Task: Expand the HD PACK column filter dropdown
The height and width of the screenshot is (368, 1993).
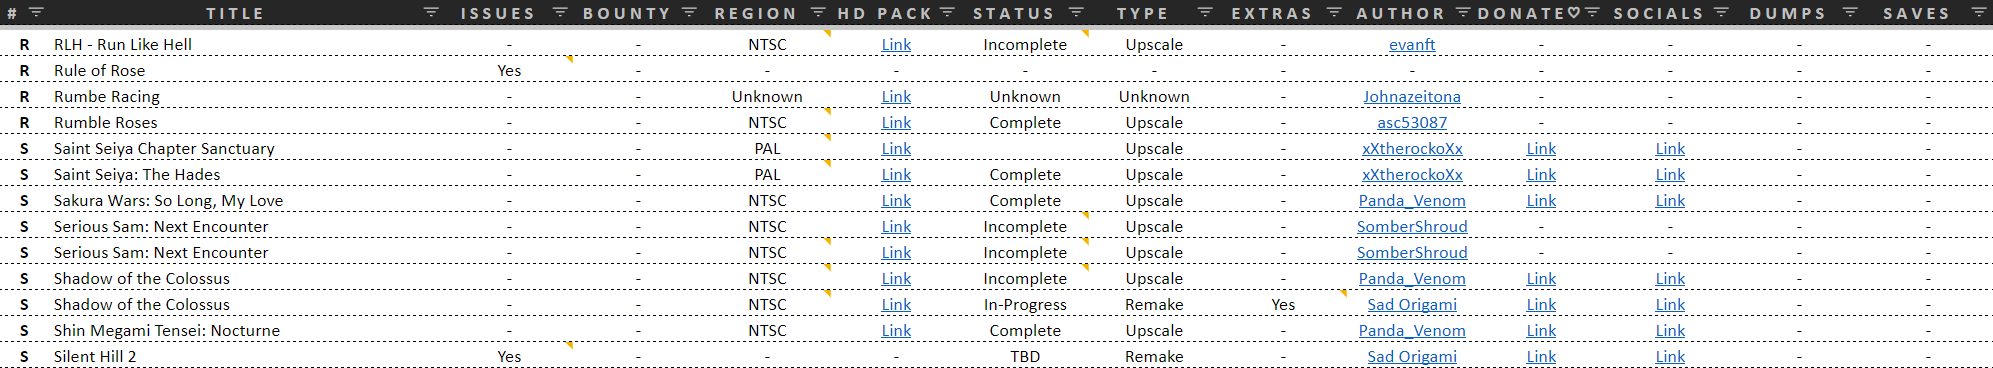Action: click(x=947, y=13)
